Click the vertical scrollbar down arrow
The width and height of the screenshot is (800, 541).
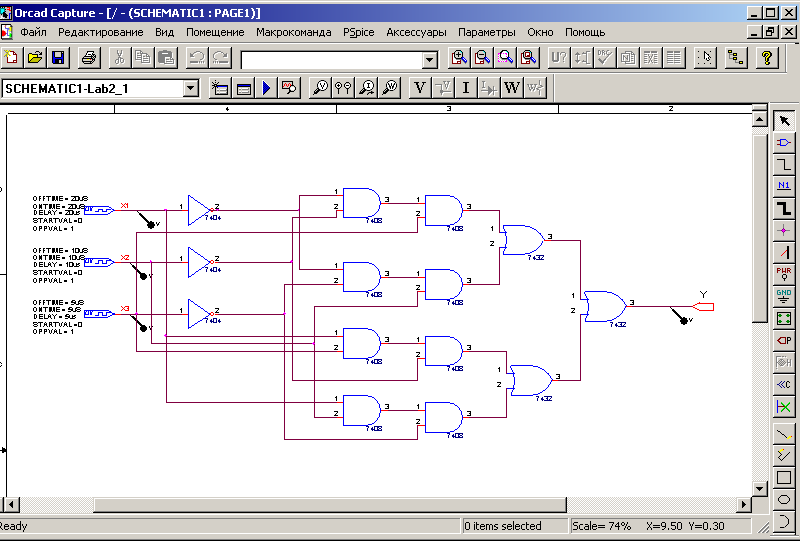click(760, 488)
